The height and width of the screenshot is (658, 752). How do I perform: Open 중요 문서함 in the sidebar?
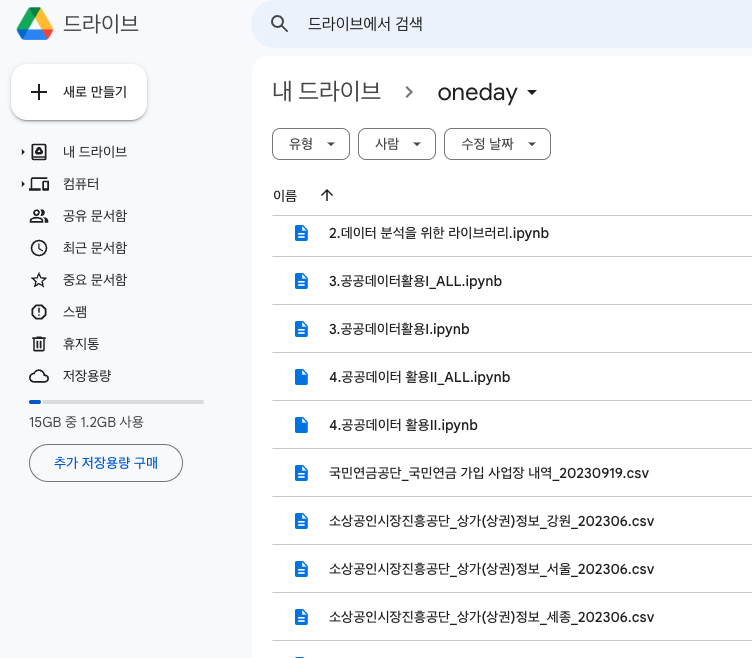click(95, 280)
